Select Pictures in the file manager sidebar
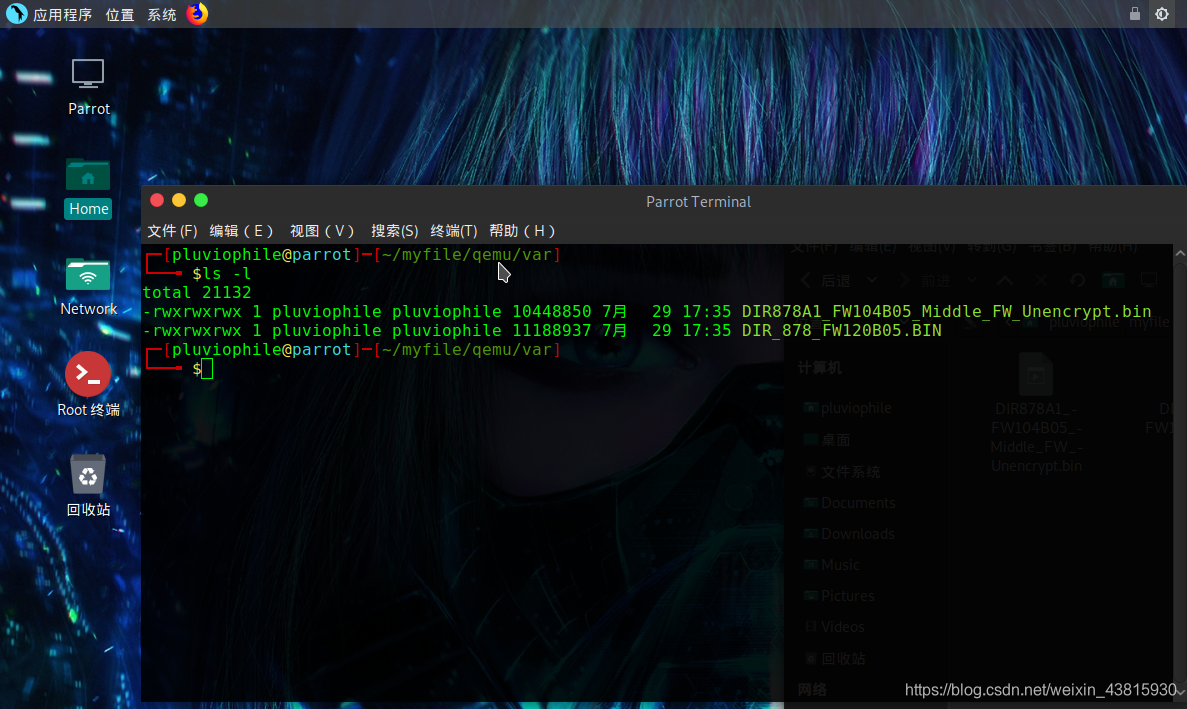The height and width of the screenshot is (709, 1187). (839, 596)
